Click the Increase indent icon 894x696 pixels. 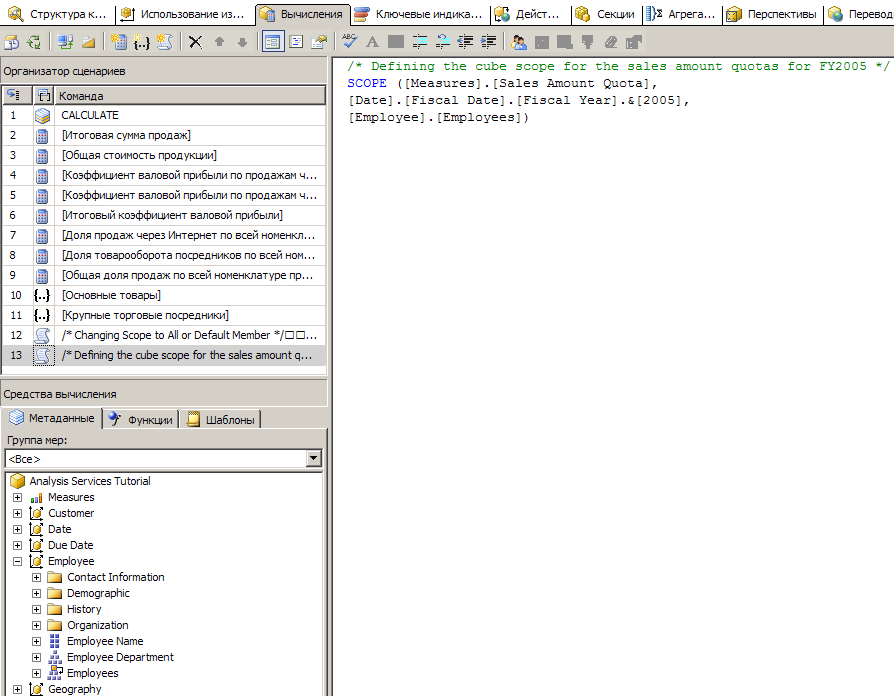[x=488, y=41]
